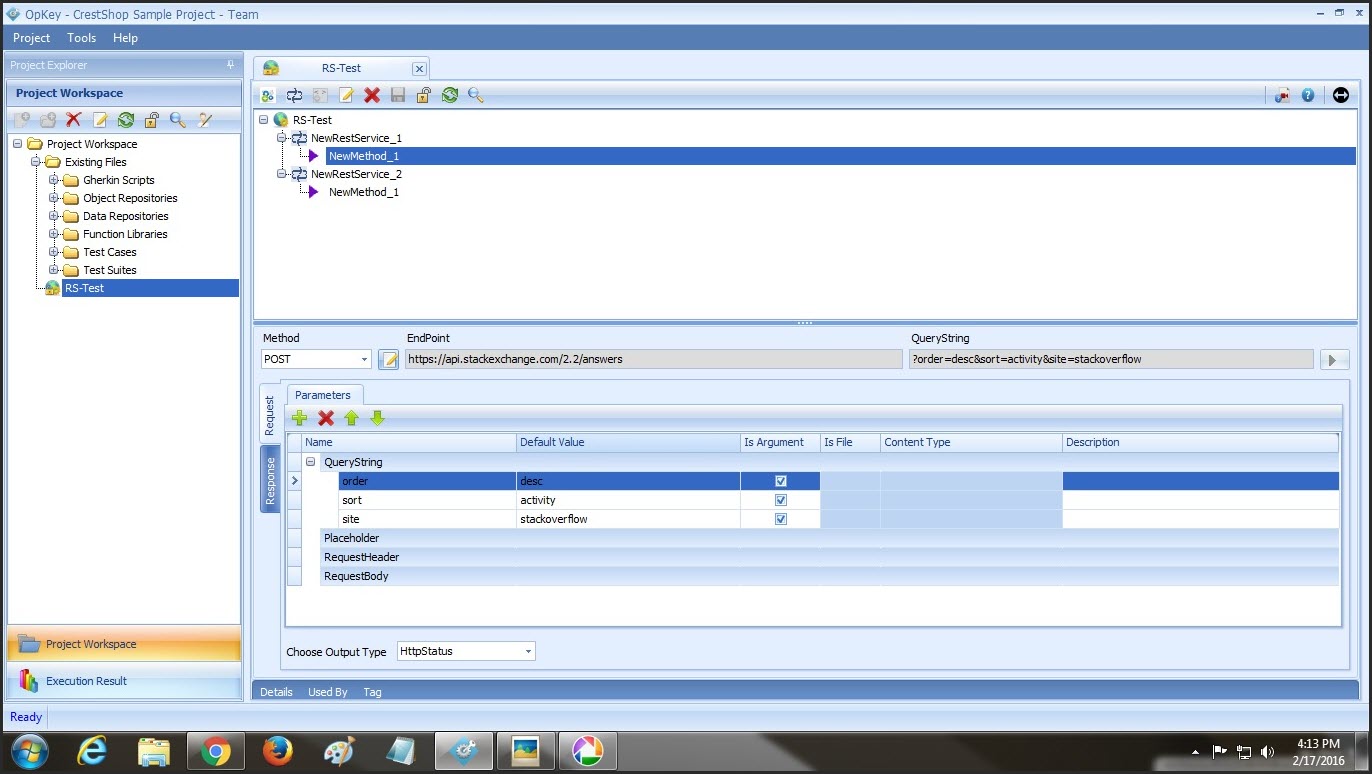1372x774 pixels.
Task: Expand the Object Repositories folder
Action: [54, 198]
